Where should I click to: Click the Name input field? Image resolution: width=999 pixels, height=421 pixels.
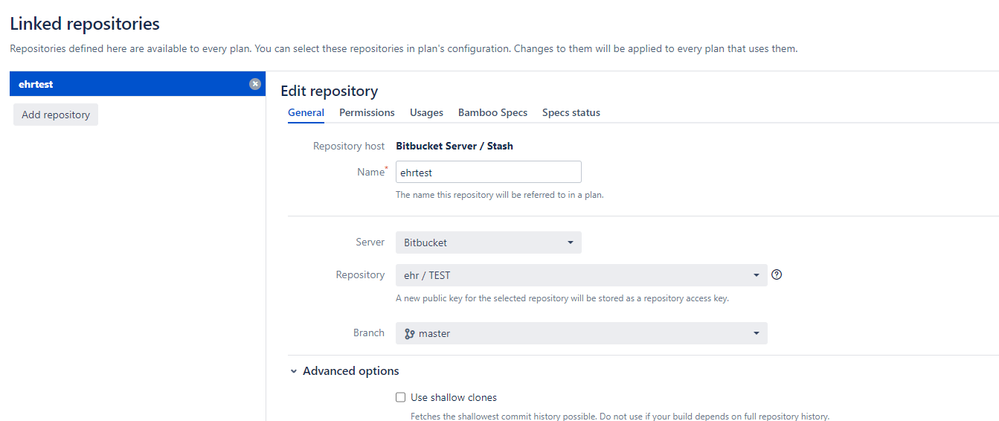(x=489, y=172)
